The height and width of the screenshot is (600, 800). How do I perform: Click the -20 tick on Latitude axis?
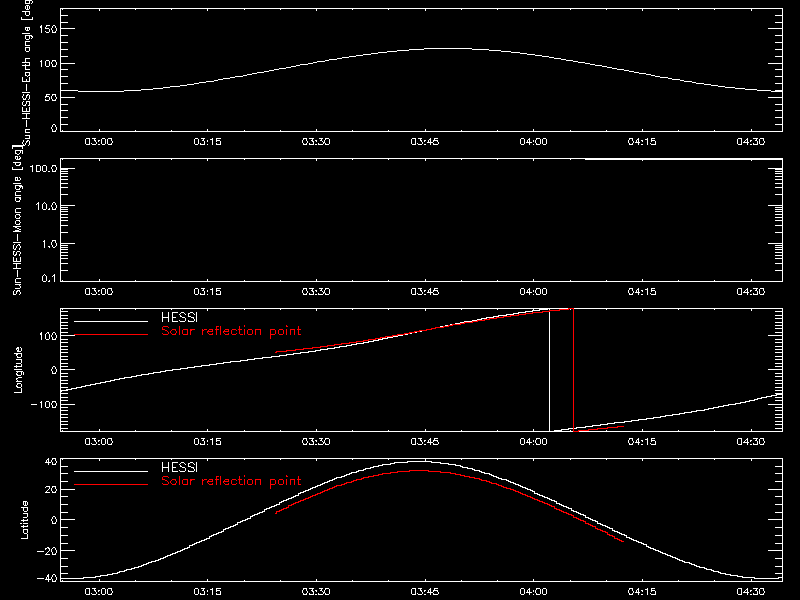[x=47, y=551]
